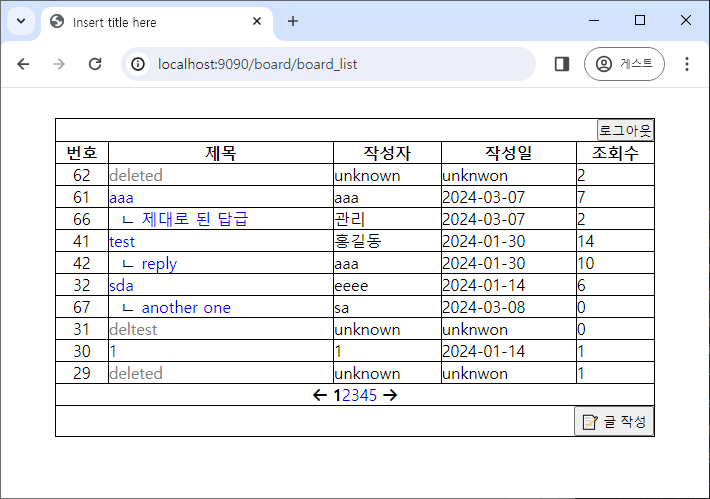The width and height of the screenshot is (710, 499).
Task: Open a new browser tab
Action: click(x=293, y=21)
